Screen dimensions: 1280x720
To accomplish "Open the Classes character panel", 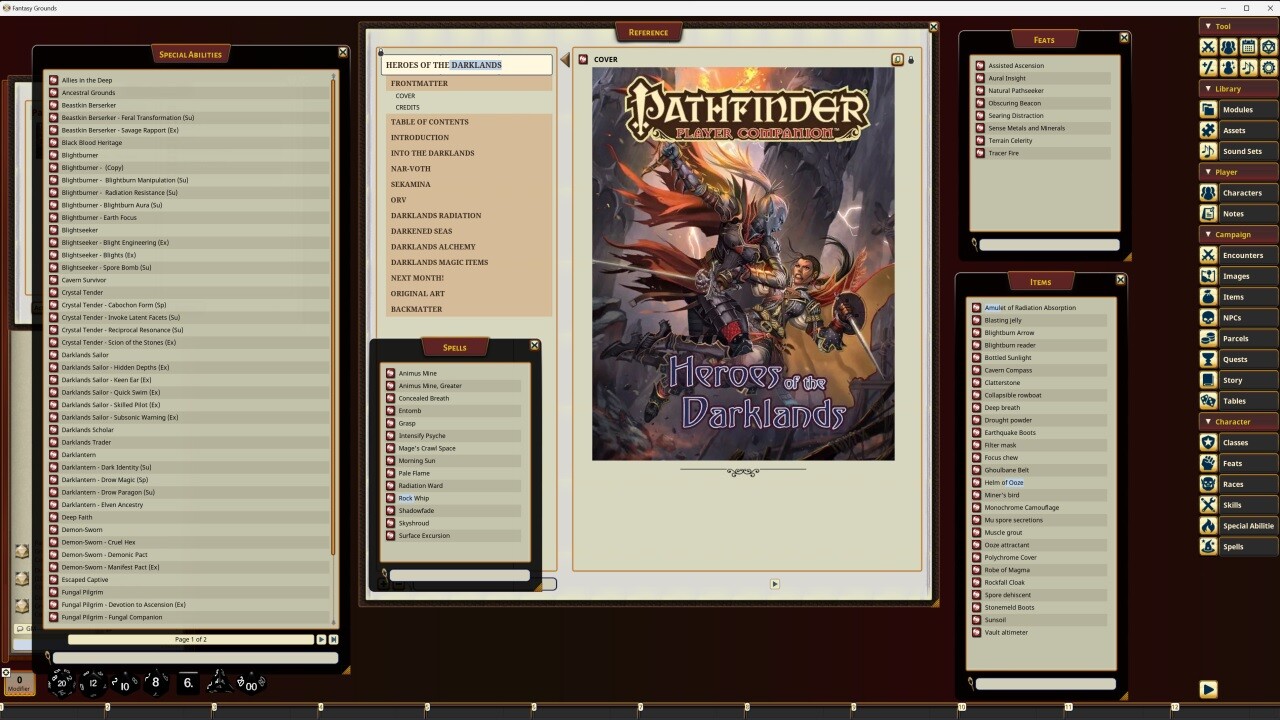I will (x=1243, y=442).
